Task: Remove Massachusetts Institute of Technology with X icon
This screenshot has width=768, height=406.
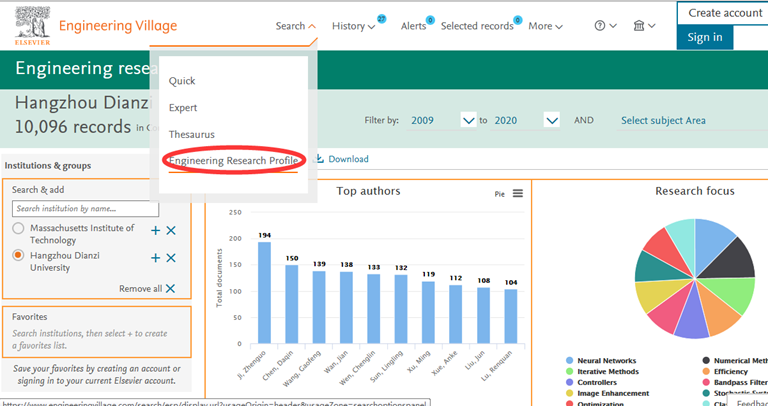Action: [171, 231]
